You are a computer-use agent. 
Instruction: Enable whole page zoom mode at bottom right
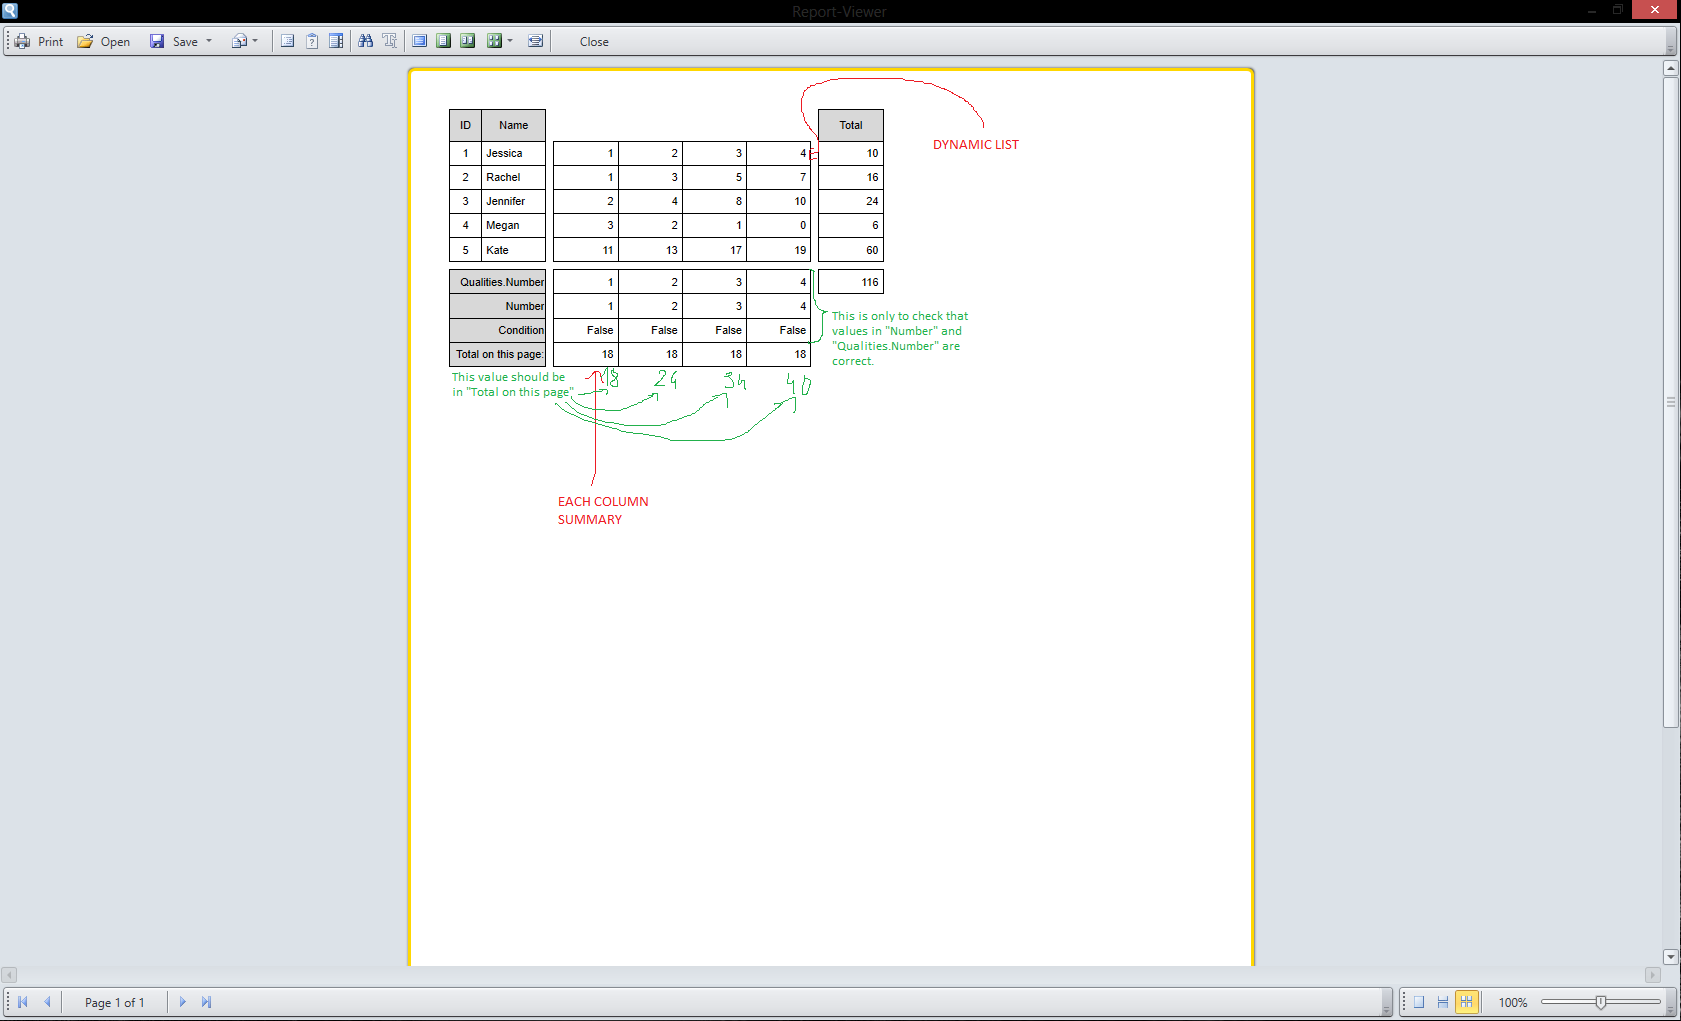click(1418, 1001)
